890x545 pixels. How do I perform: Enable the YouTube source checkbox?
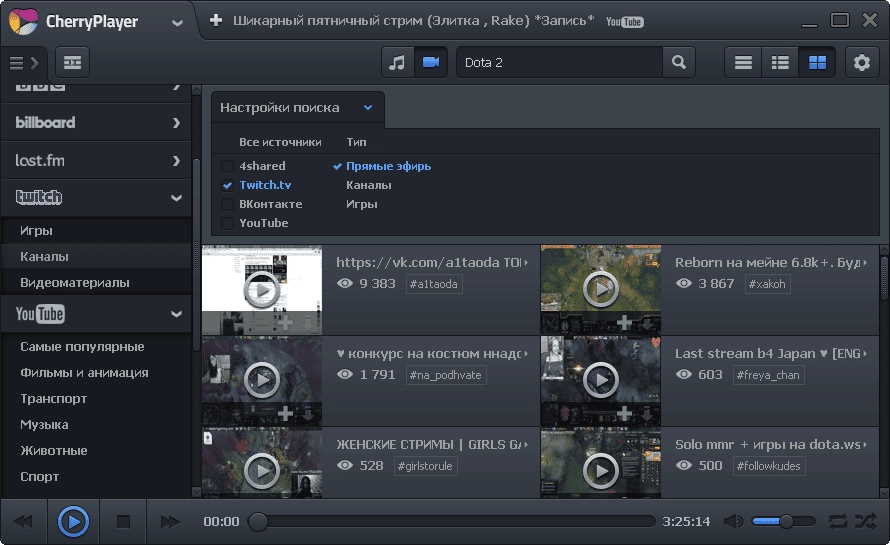227,223
